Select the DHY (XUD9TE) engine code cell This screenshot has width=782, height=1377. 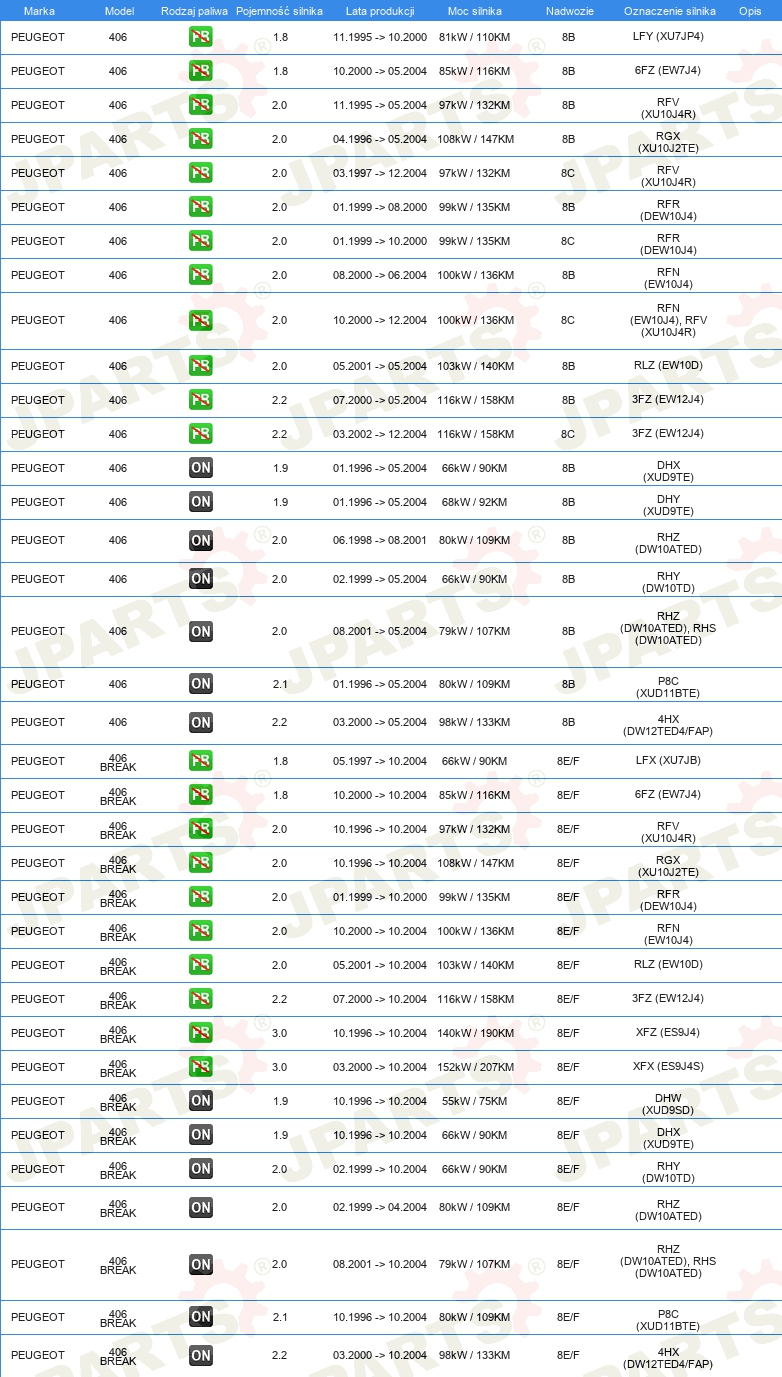tap(668, 506)
